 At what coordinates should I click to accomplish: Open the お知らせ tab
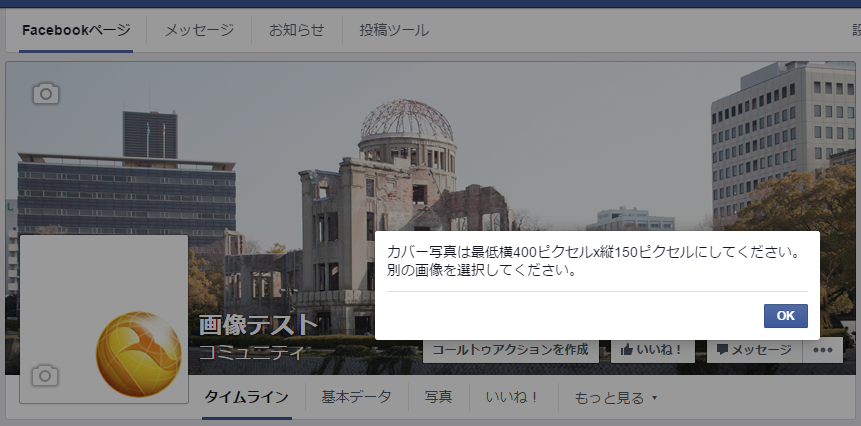click(297, 30)
